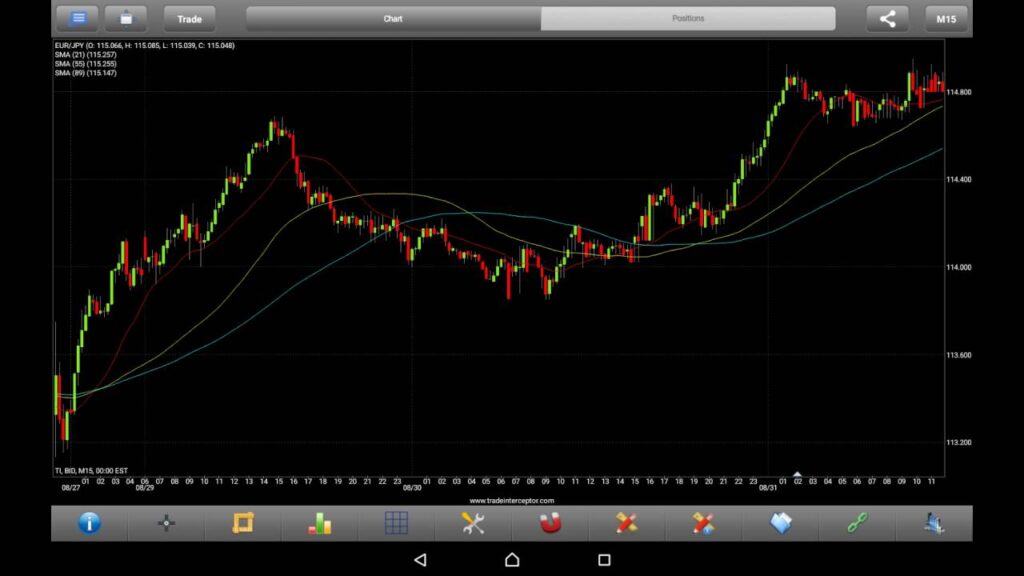This screenshot has height=576, width=1024.
Task: Open wrench and screwdriver settings
Action: click(x=473, y=523)
